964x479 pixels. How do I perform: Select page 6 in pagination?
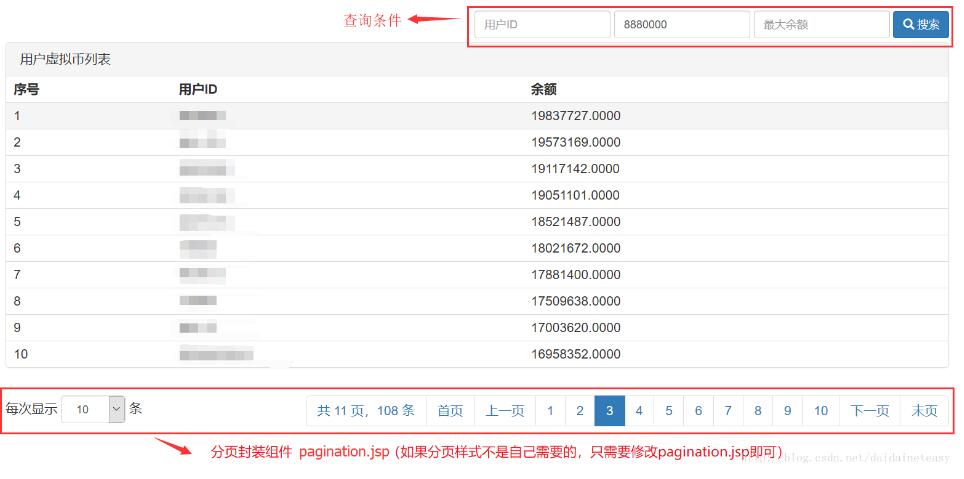698,410
